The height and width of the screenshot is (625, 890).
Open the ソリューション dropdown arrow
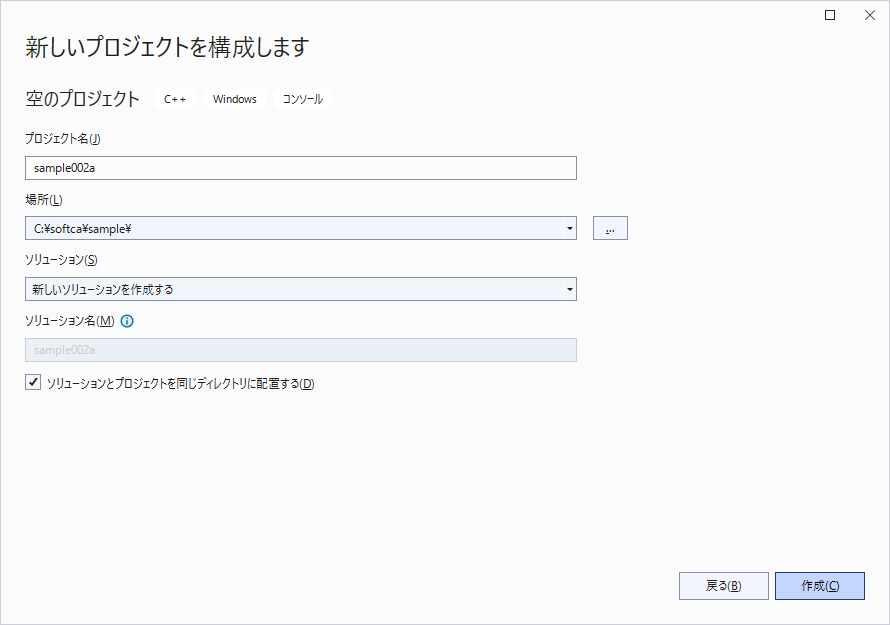[569, 290]
